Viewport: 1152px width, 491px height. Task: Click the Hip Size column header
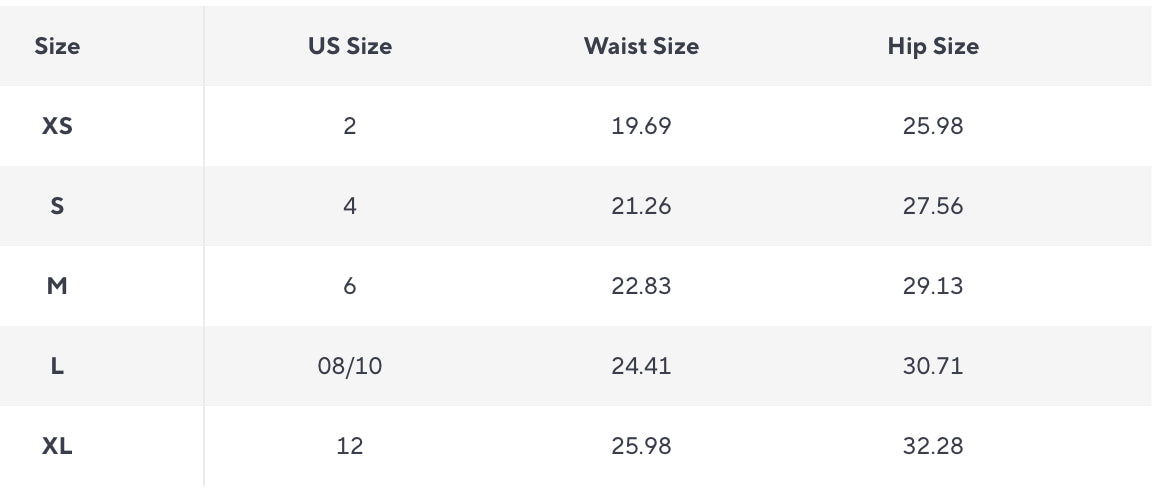[932, 46]
